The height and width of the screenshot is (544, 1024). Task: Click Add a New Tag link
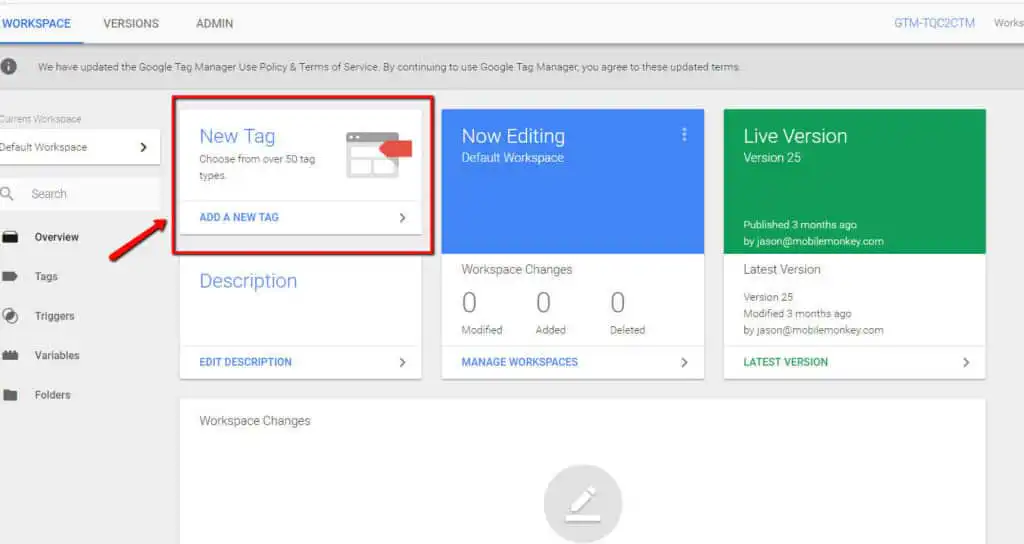(239, 217)
